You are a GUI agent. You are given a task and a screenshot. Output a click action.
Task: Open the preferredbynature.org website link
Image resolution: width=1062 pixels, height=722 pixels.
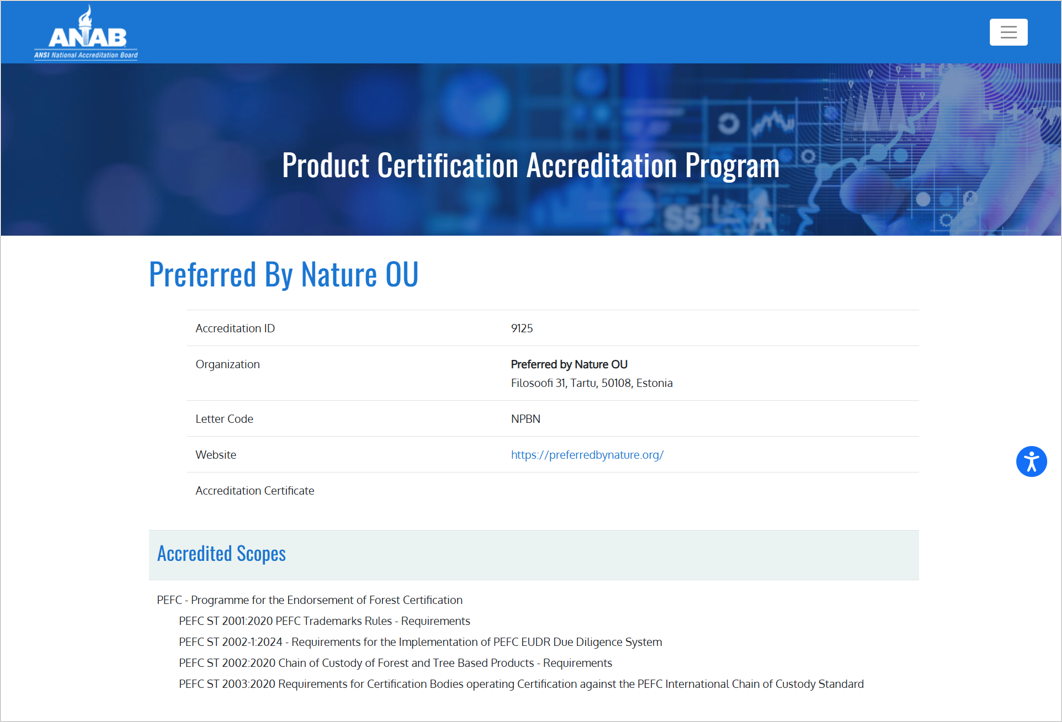point(587,455)
